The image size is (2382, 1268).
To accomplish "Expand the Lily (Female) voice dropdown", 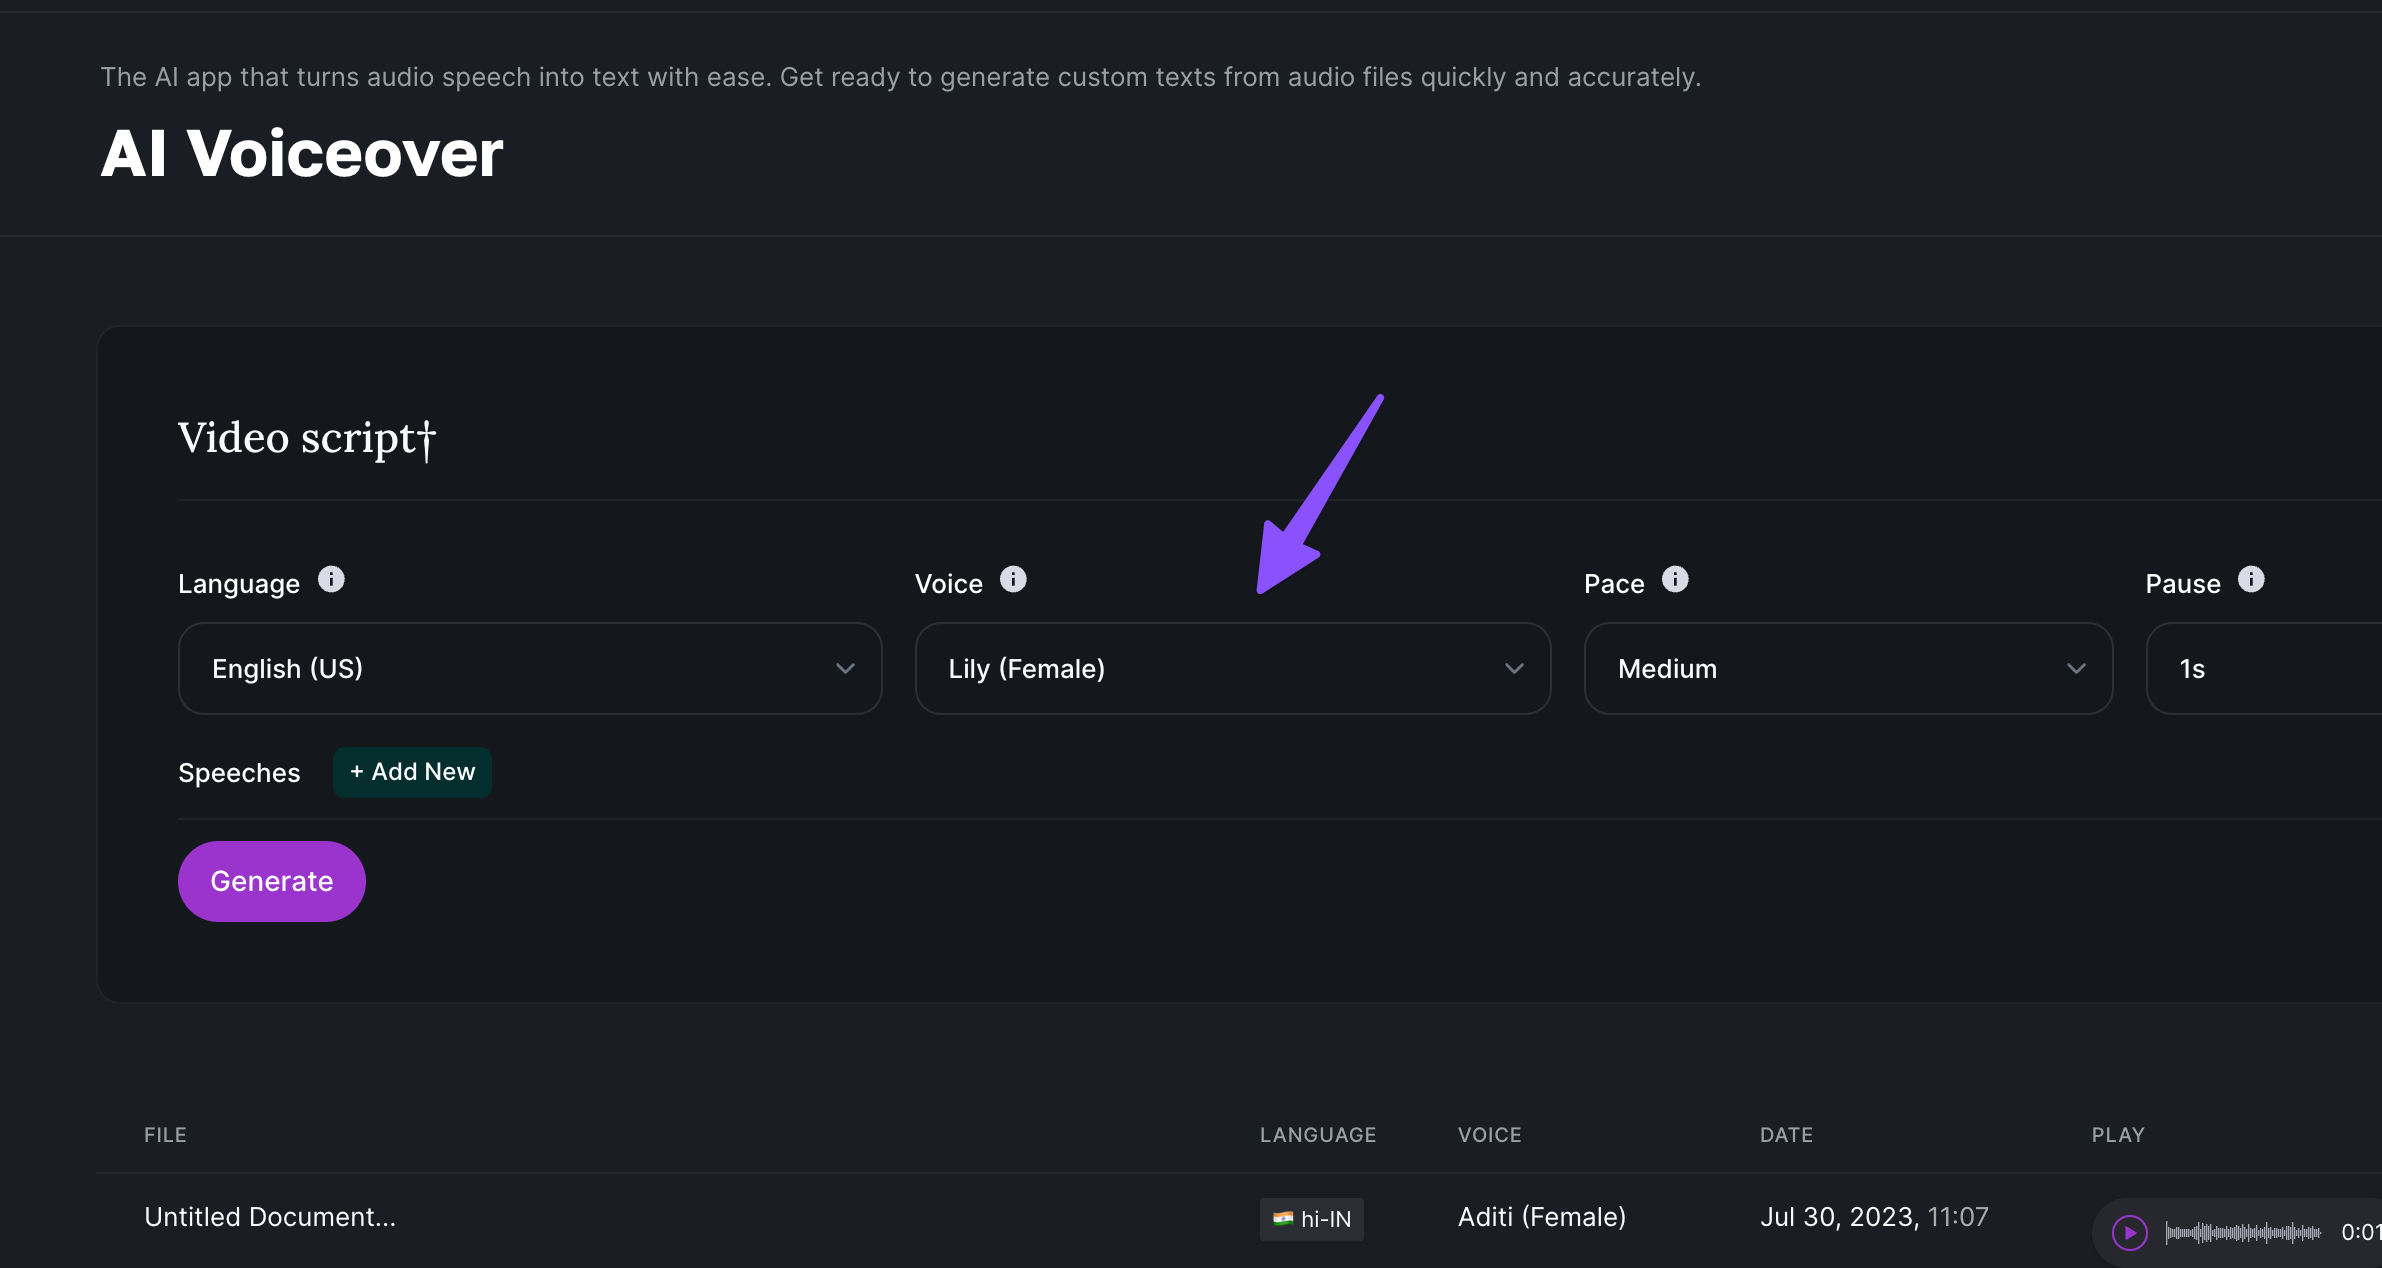I will (1232, 668).
